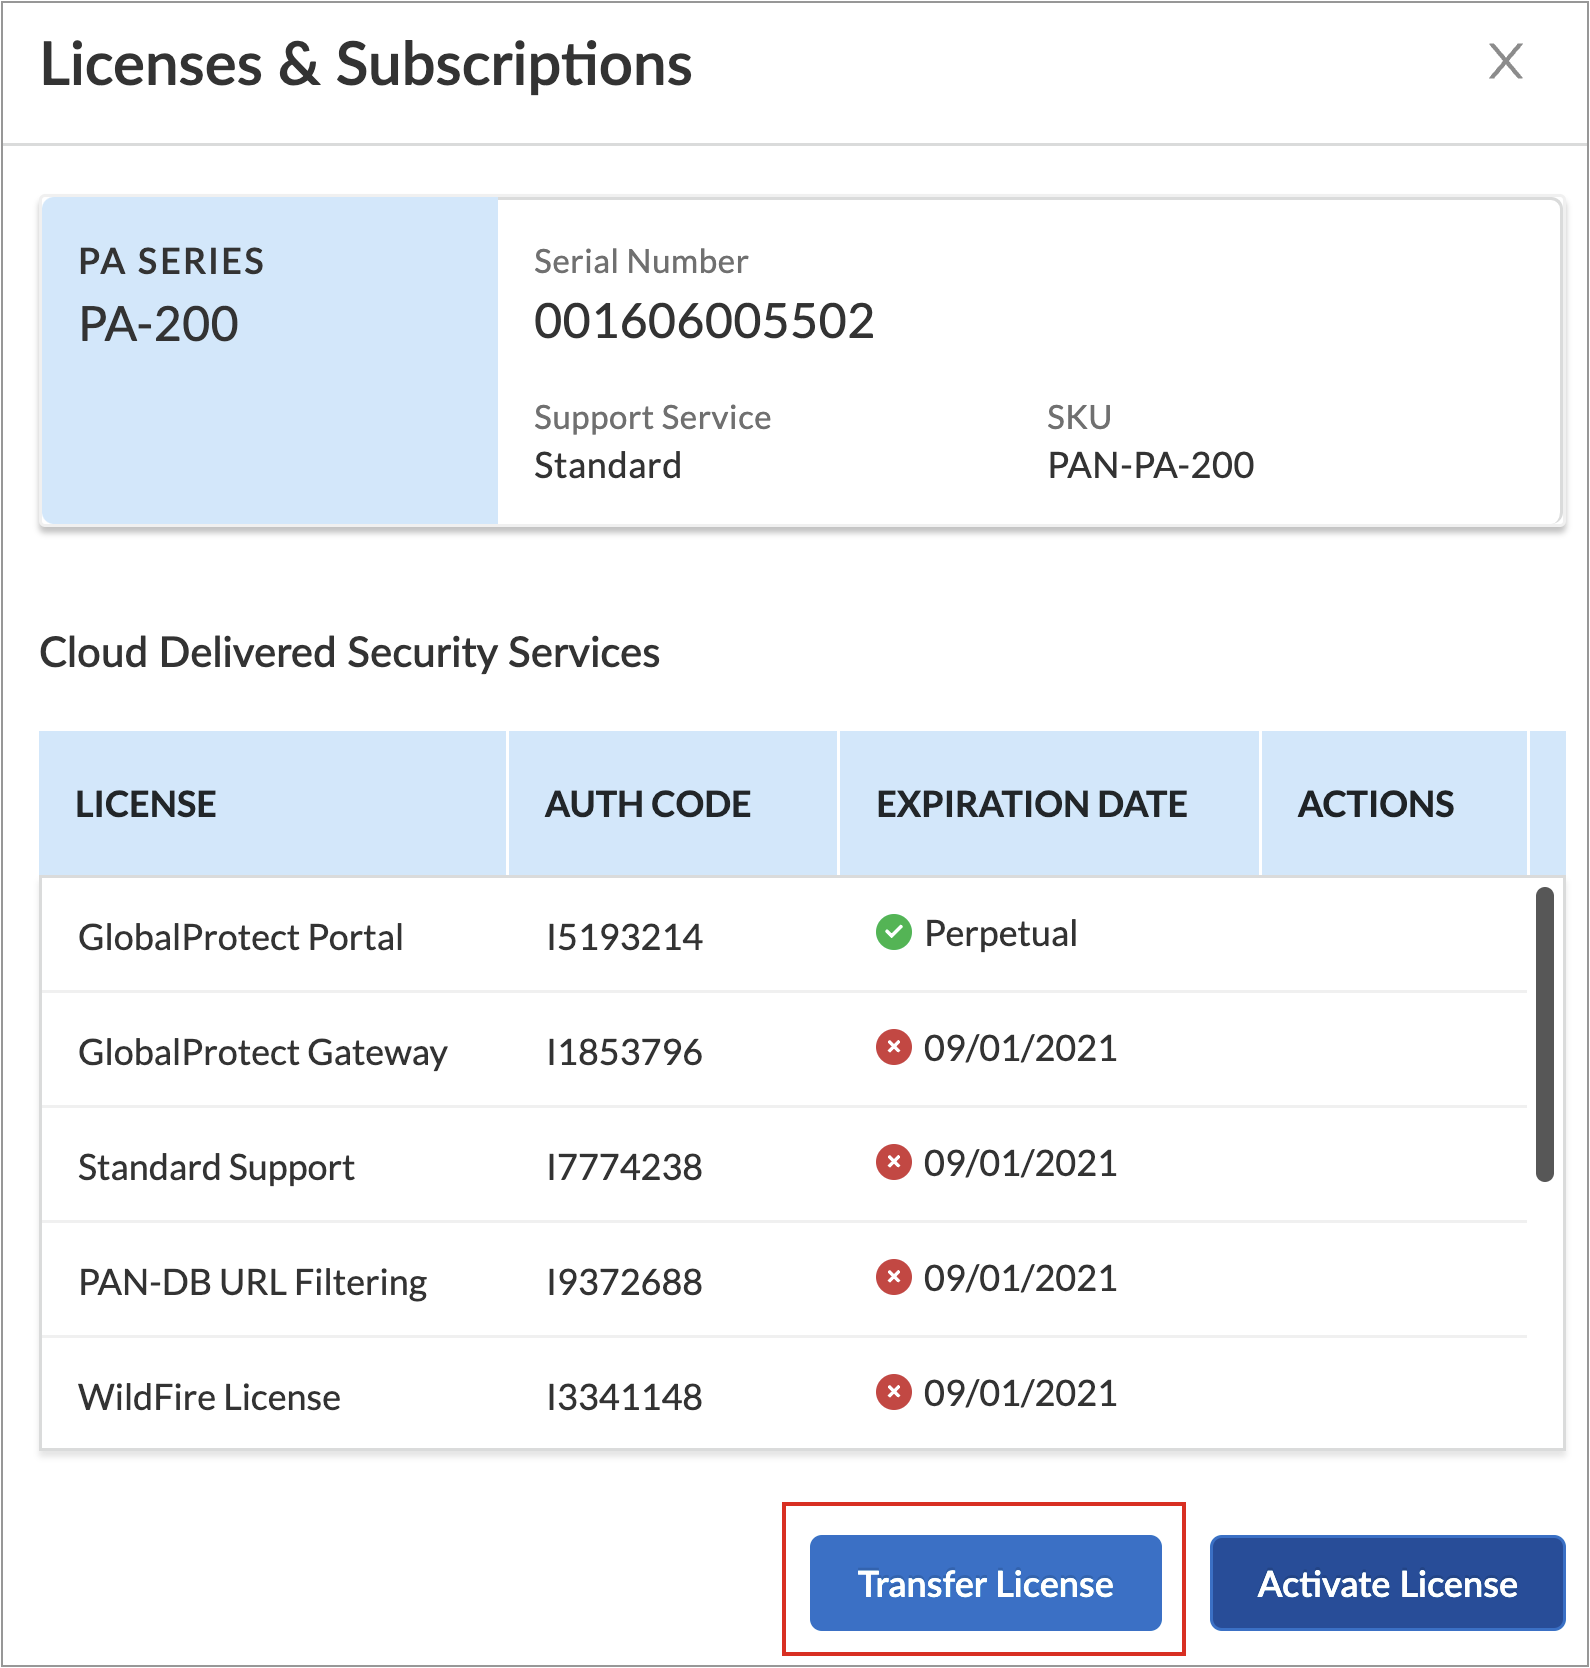Select the GlobalProtect Portal license row
The height and width of the screenshot is (1668, 1590).
click(241, 937)
